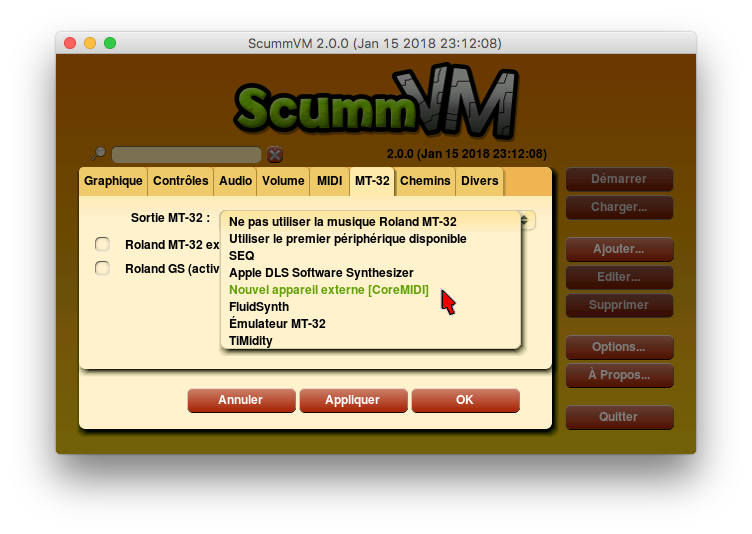Open the Divers tab
The height and width of the screenshot is (534, 752).
tap(480, 181)
